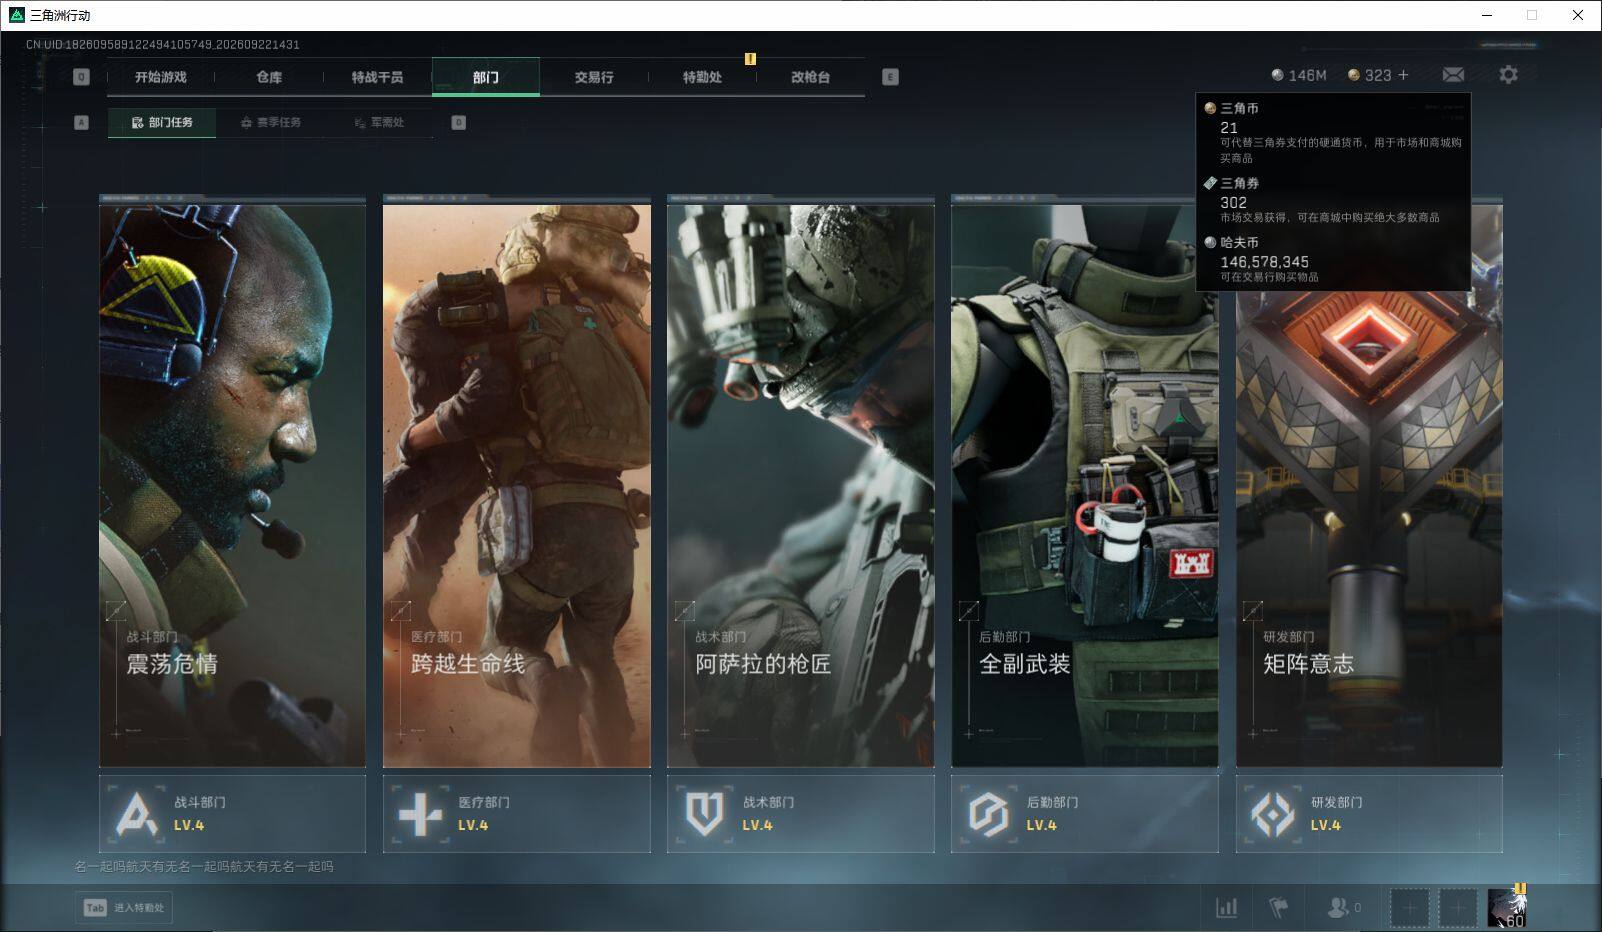Open the 震荡危情 mission card
The image size is (1602, 932).
[232, 483]
